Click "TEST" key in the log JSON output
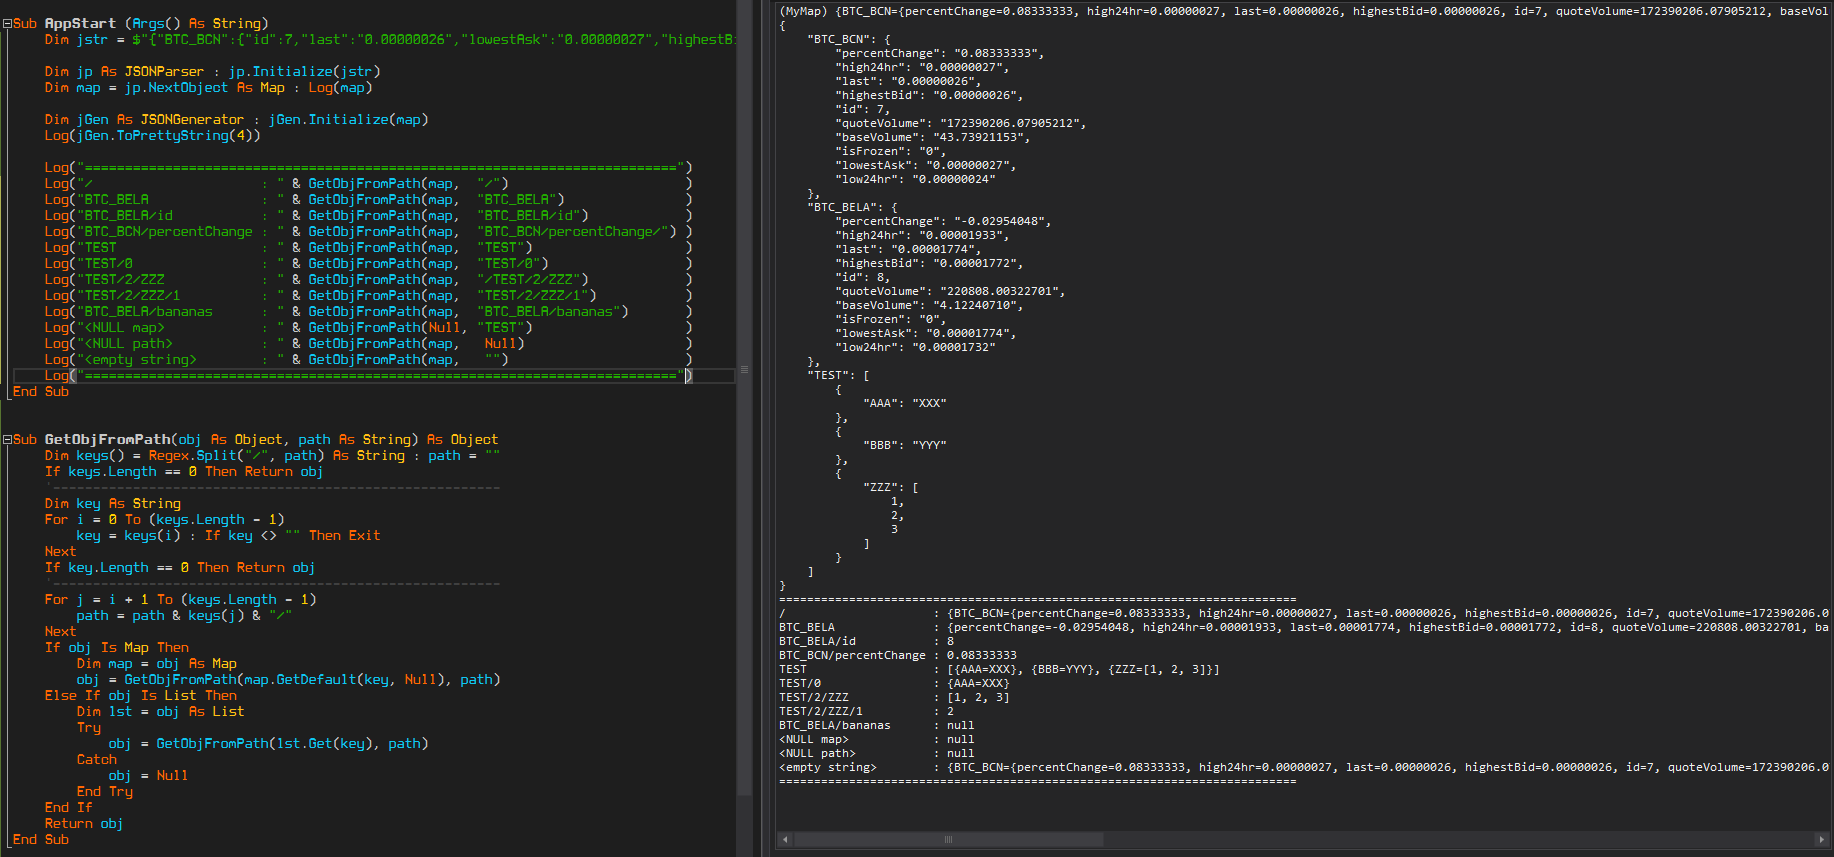The image size is (1834, 857). pos(827,375)
